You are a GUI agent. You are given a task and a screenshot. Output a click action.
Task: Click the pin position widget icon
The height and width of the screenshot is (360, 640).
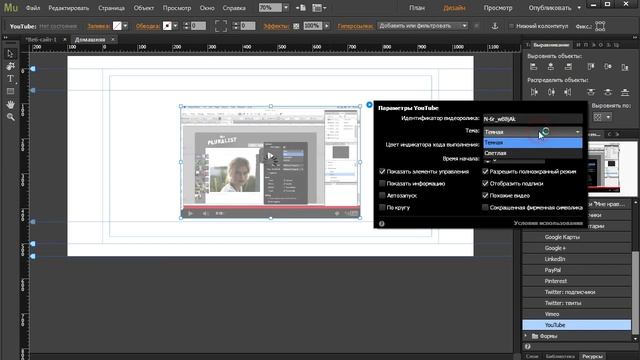point(600,26)
